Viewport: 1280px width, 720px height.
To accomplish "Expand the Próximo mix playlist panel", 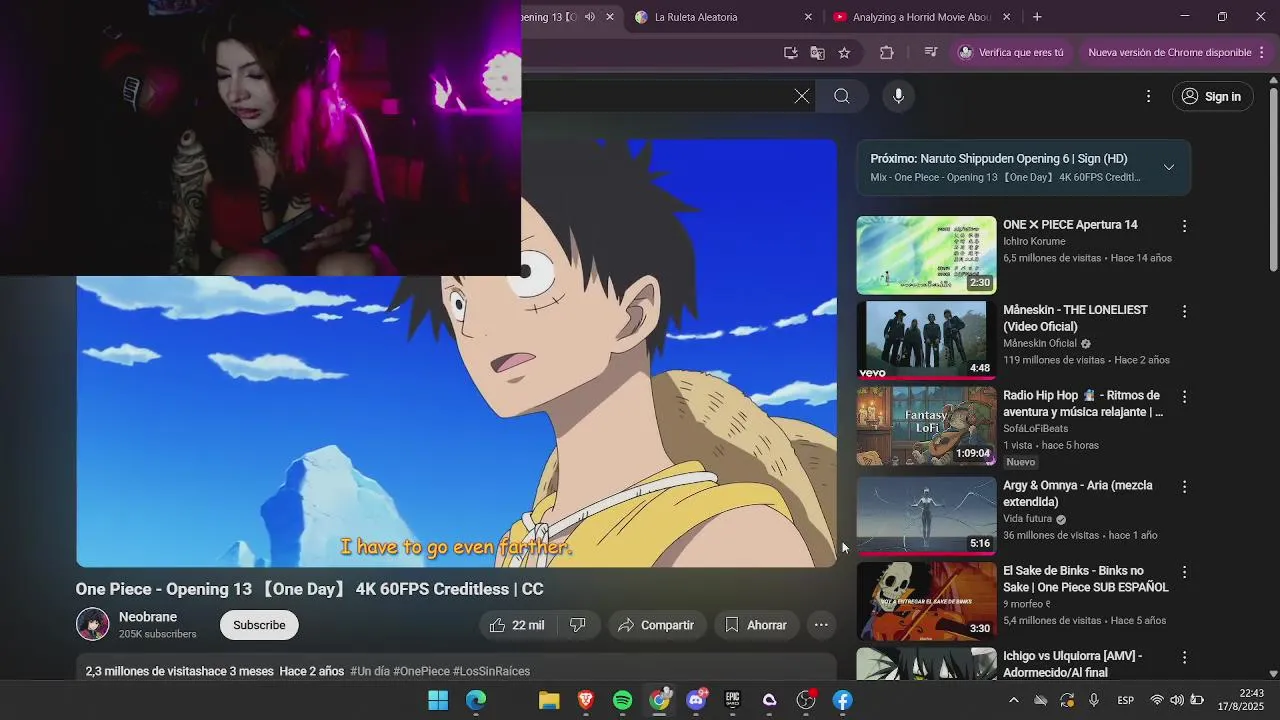I will tap(1168, 167).
